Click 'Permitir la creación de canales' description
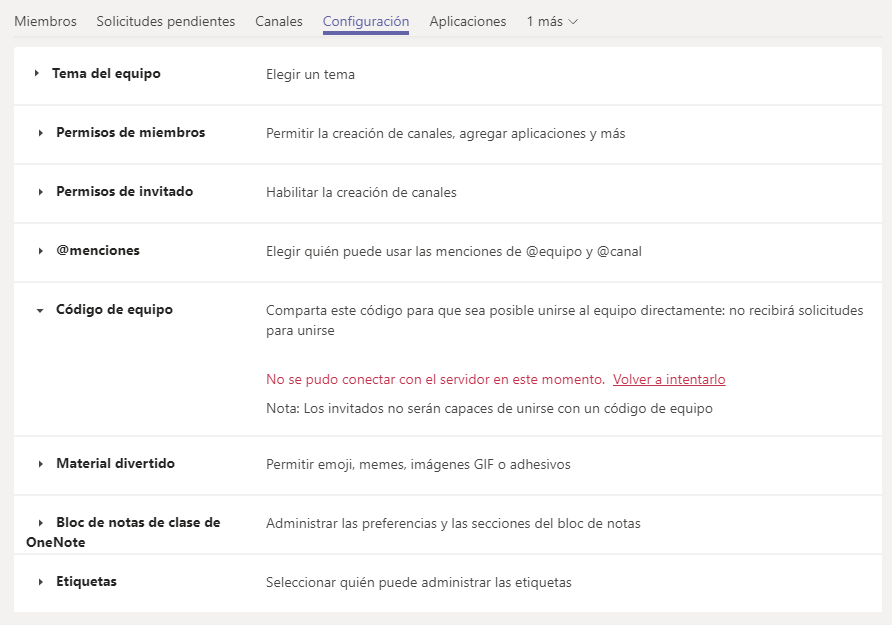892x625 pixels. [x=445, y=134]
